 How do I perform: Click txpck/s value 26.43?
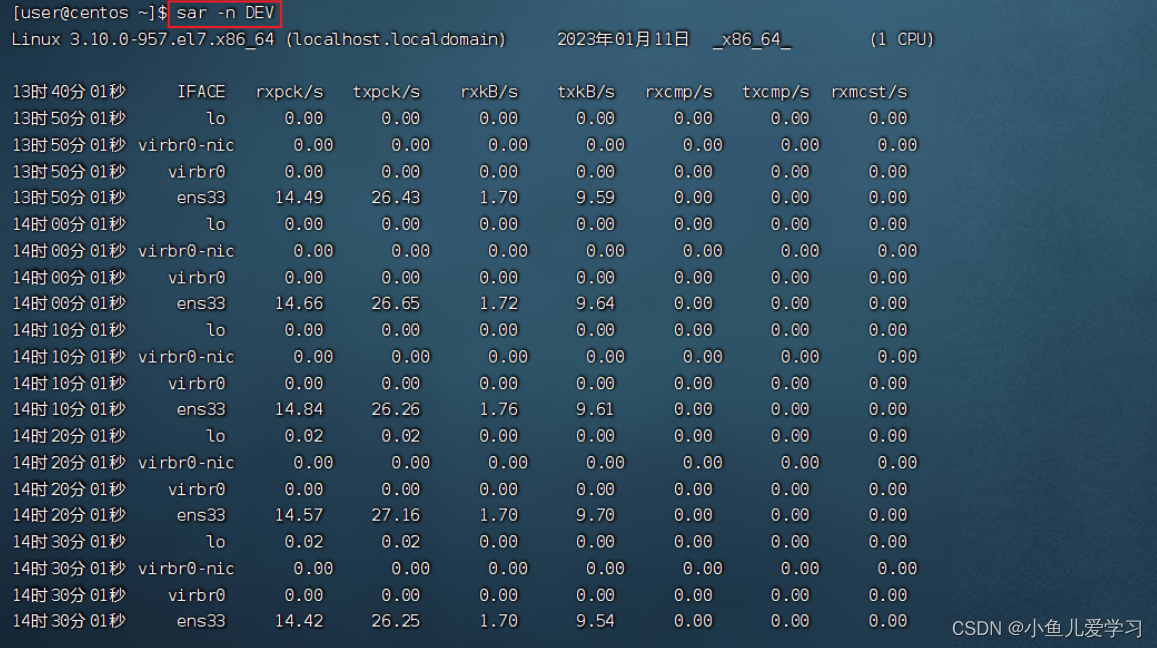pos(396,198)
